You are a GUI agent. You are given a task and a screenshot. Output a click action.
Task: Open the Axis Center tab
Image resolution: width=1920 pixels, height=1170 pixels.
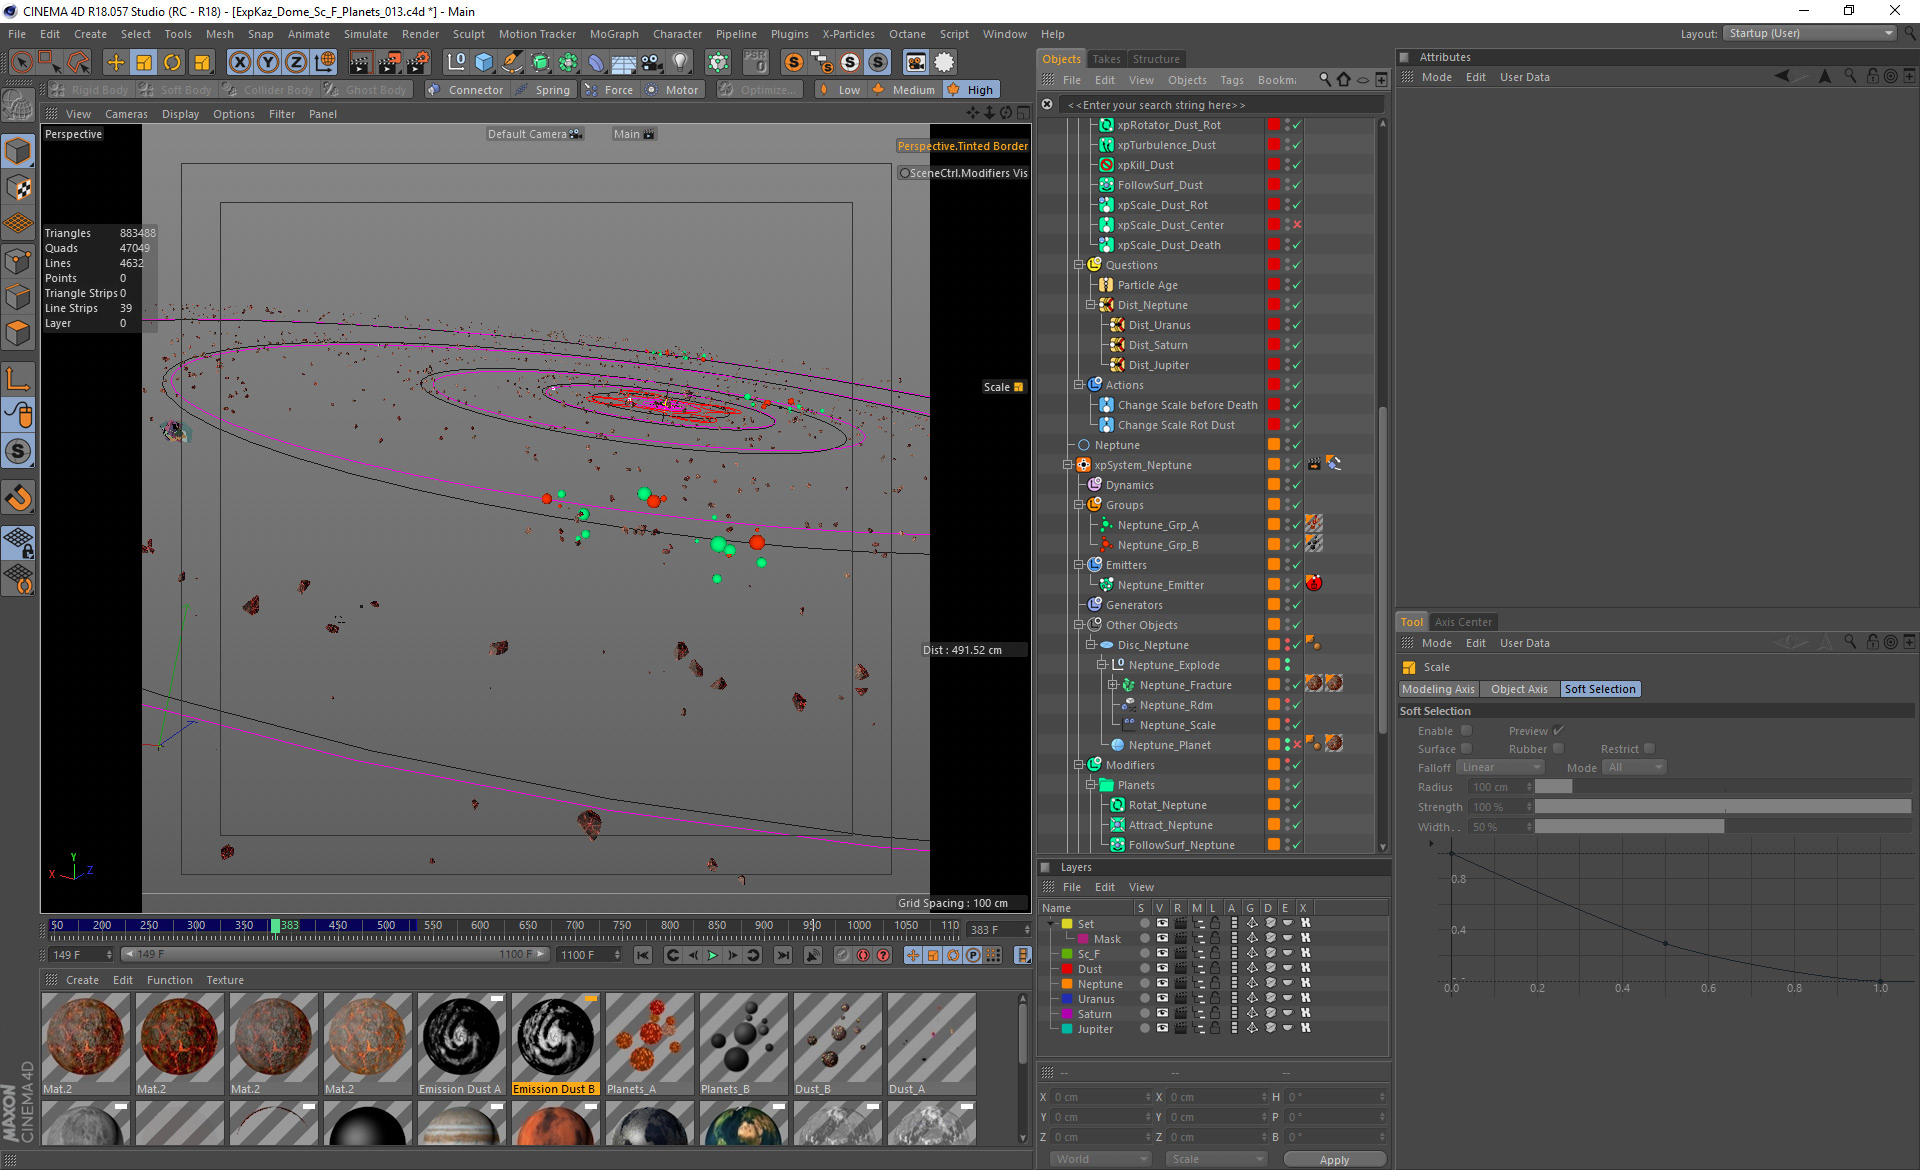tap(1463, 622)
